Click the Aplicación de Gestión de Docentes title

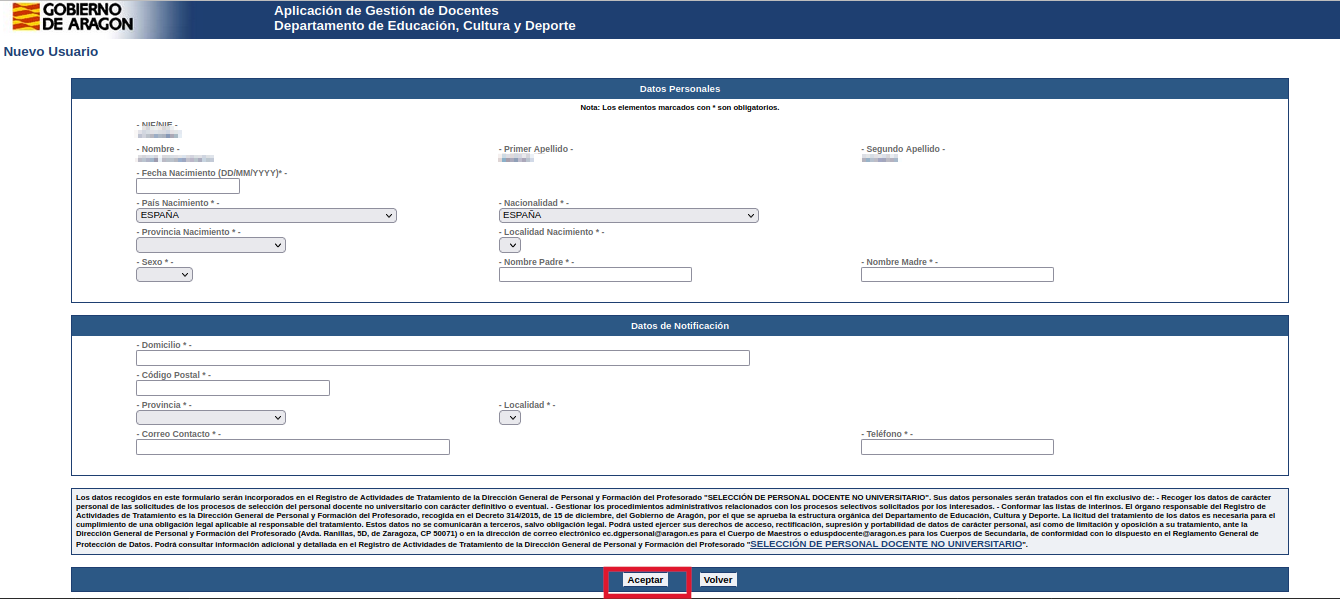(386, 11)
